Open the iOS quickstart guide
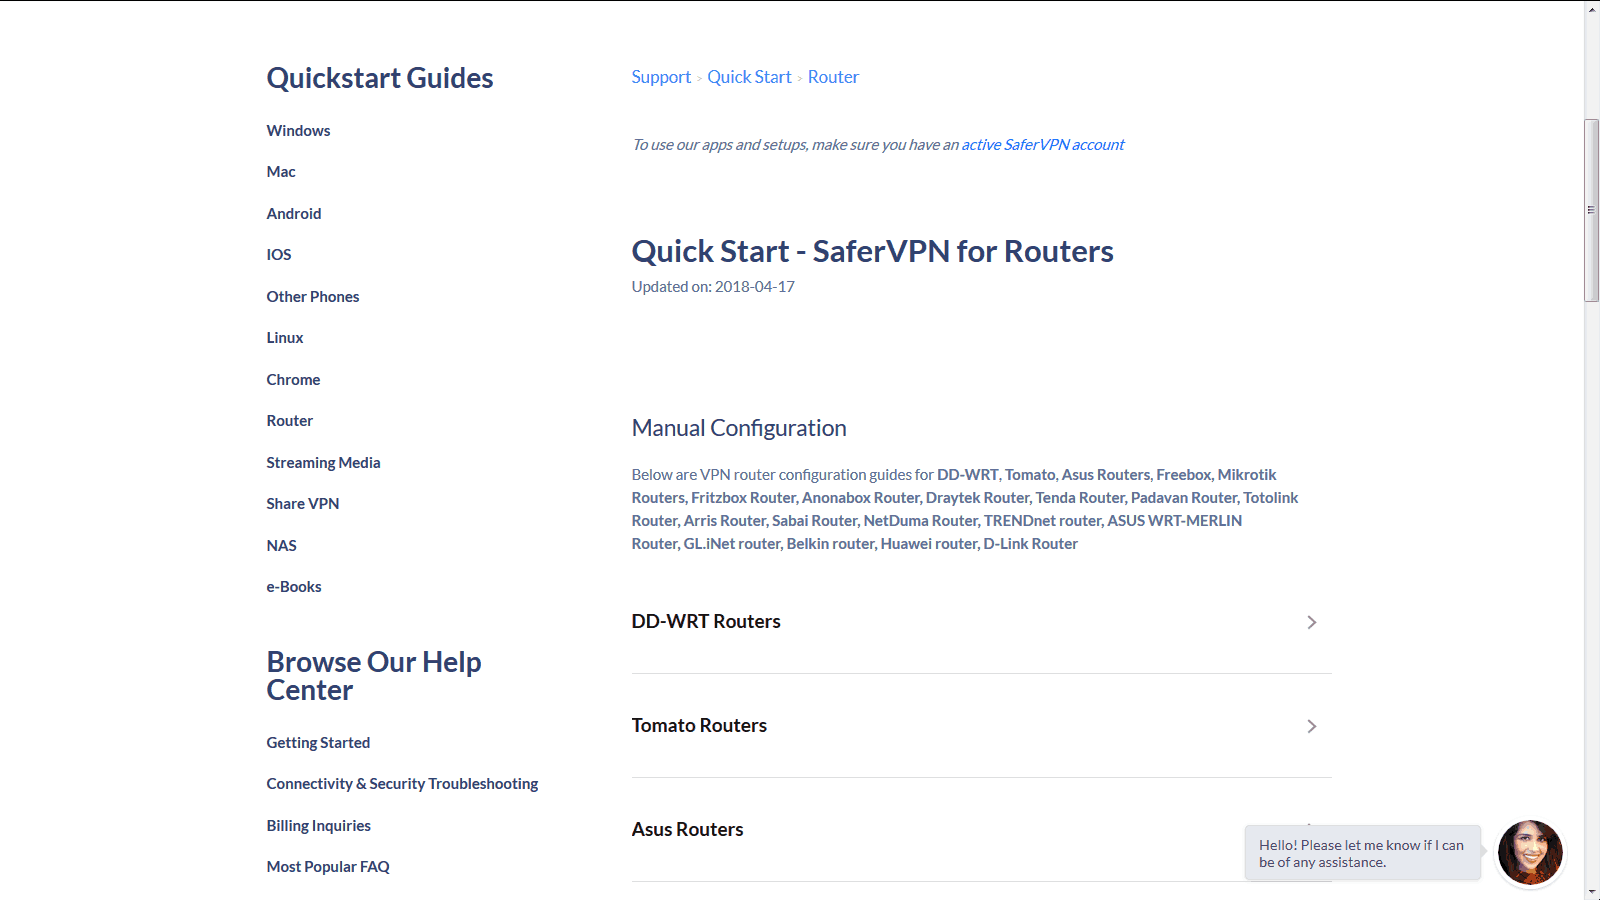The height and width of the screenshot is (900, 1600). [279, 255]
